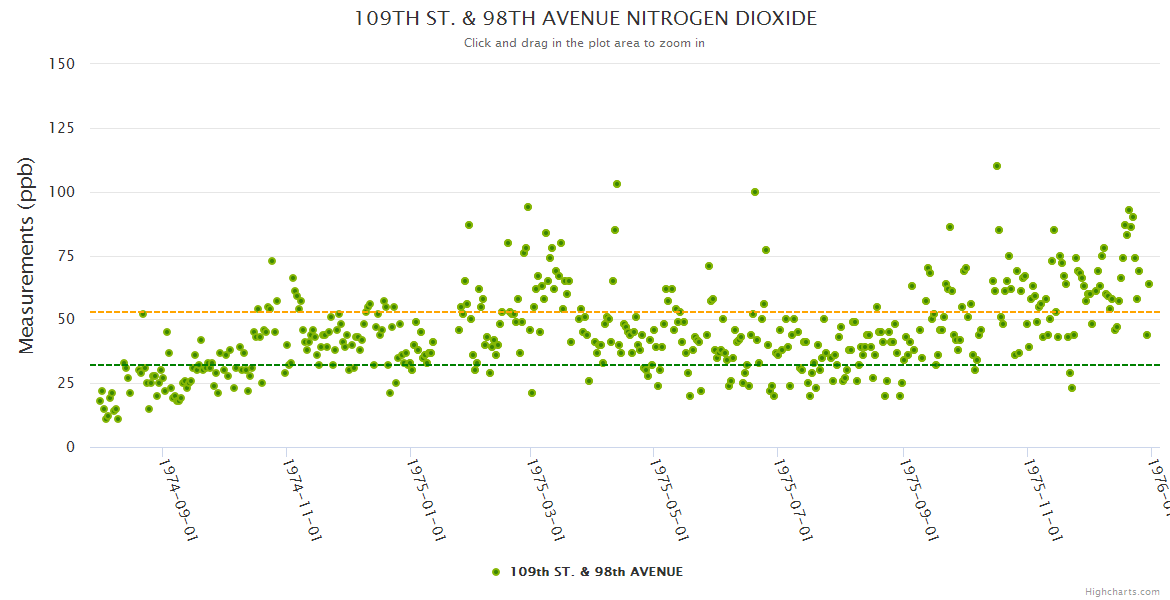Select the 87 ppb point in early 1975
This screenshot has height=600, width=1170.
click(x=469, y=225)
